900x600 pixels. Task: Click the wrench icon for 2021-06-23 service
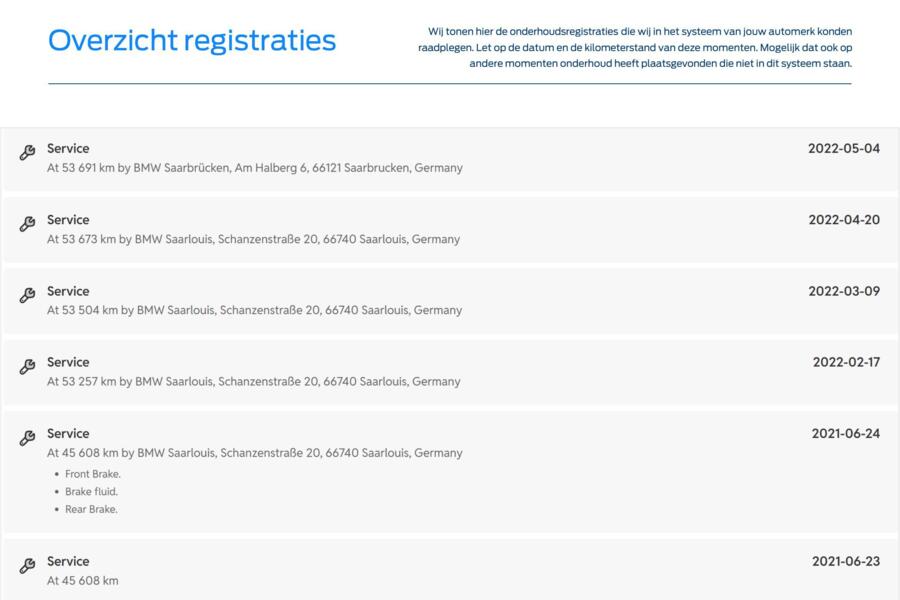[x=27, y=565]
